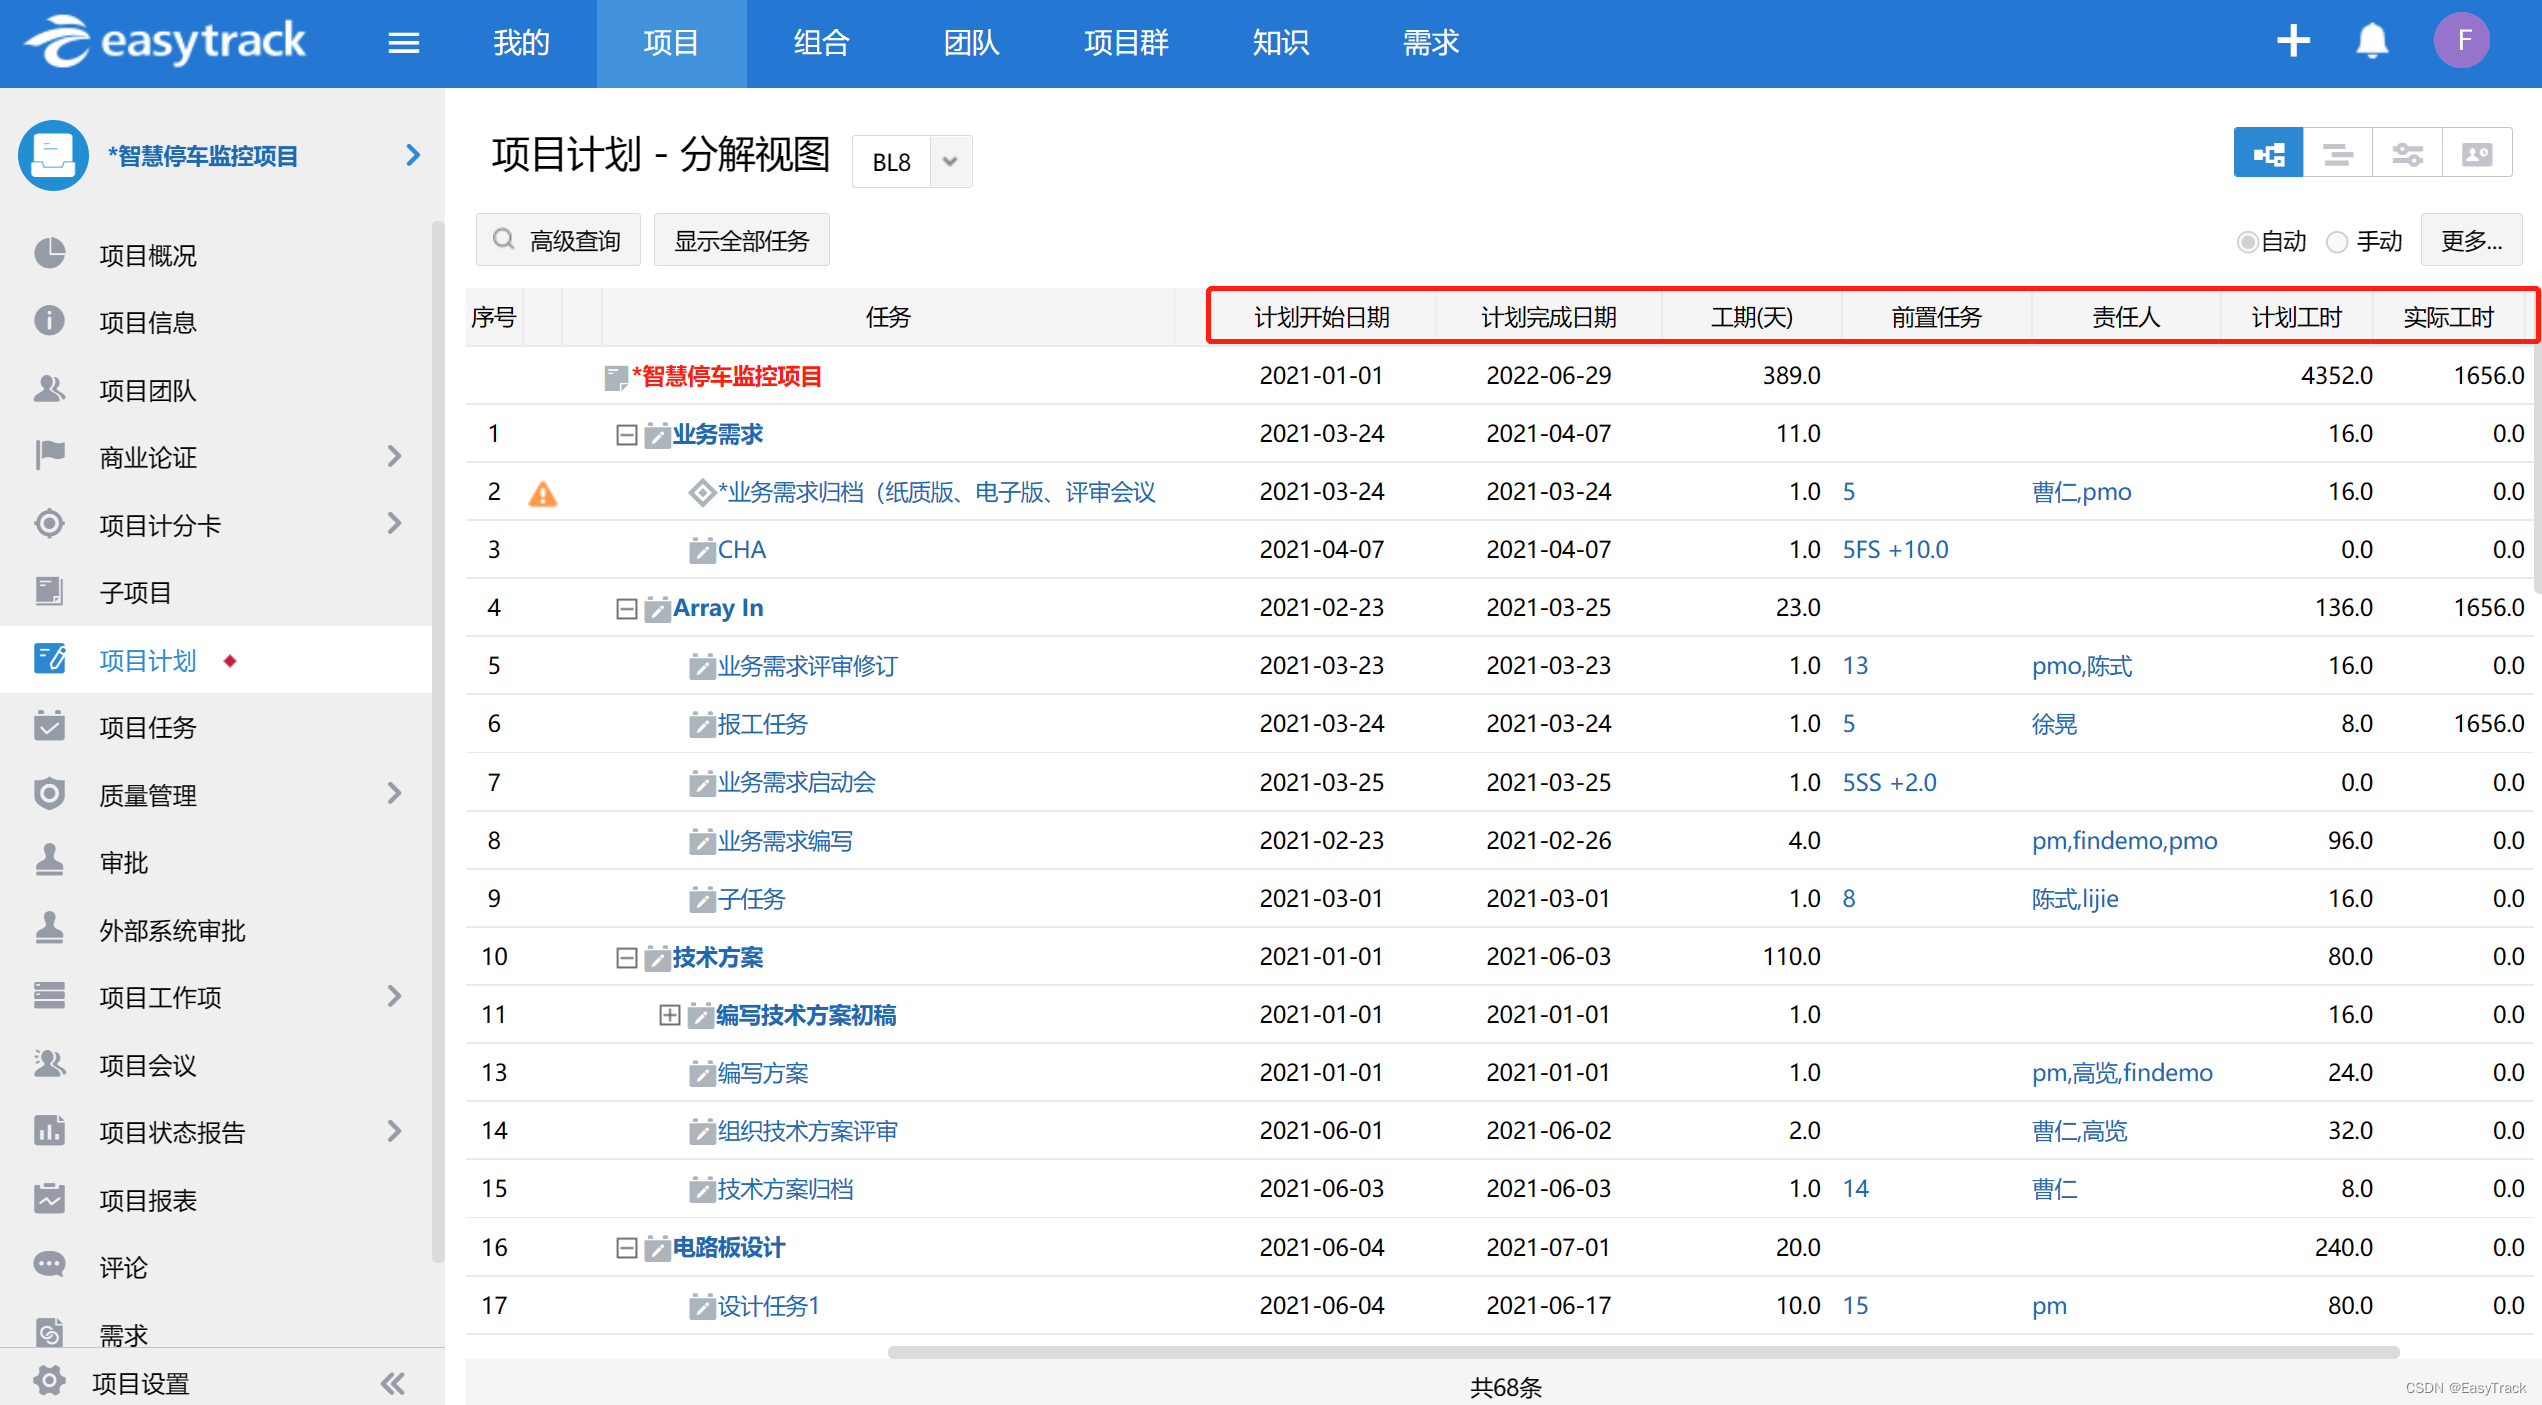Click the 高级查询 button

point(558,241)
